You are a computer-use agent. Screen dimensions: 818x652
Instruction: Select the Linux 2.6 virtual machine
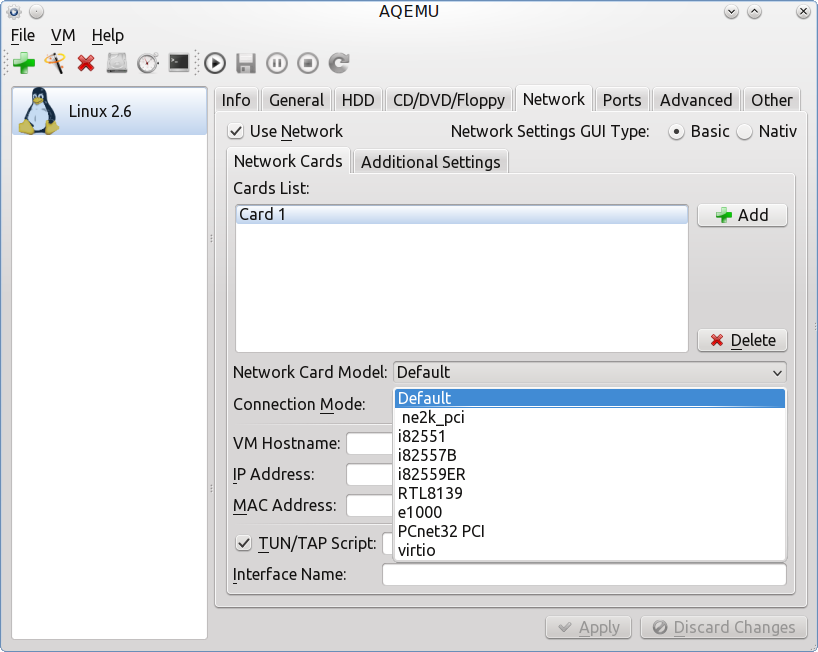110,111
